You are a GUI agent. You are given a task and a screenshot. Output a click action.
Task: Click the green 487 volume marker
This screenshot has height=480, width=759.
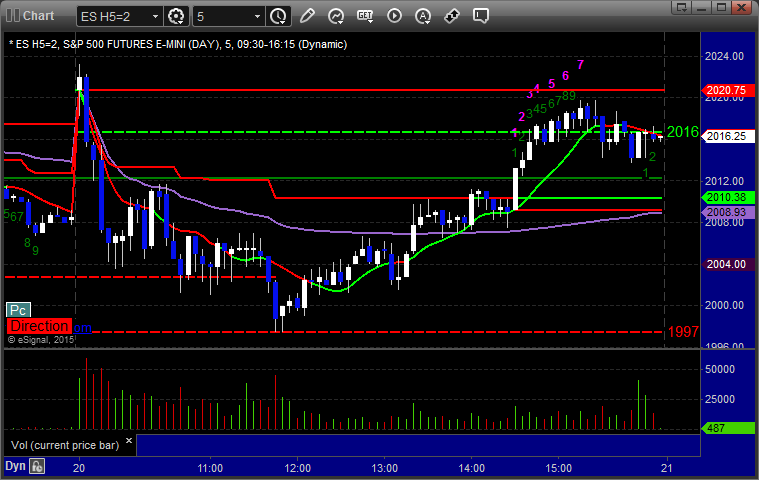pyautogui.click(x=728, y=428)
